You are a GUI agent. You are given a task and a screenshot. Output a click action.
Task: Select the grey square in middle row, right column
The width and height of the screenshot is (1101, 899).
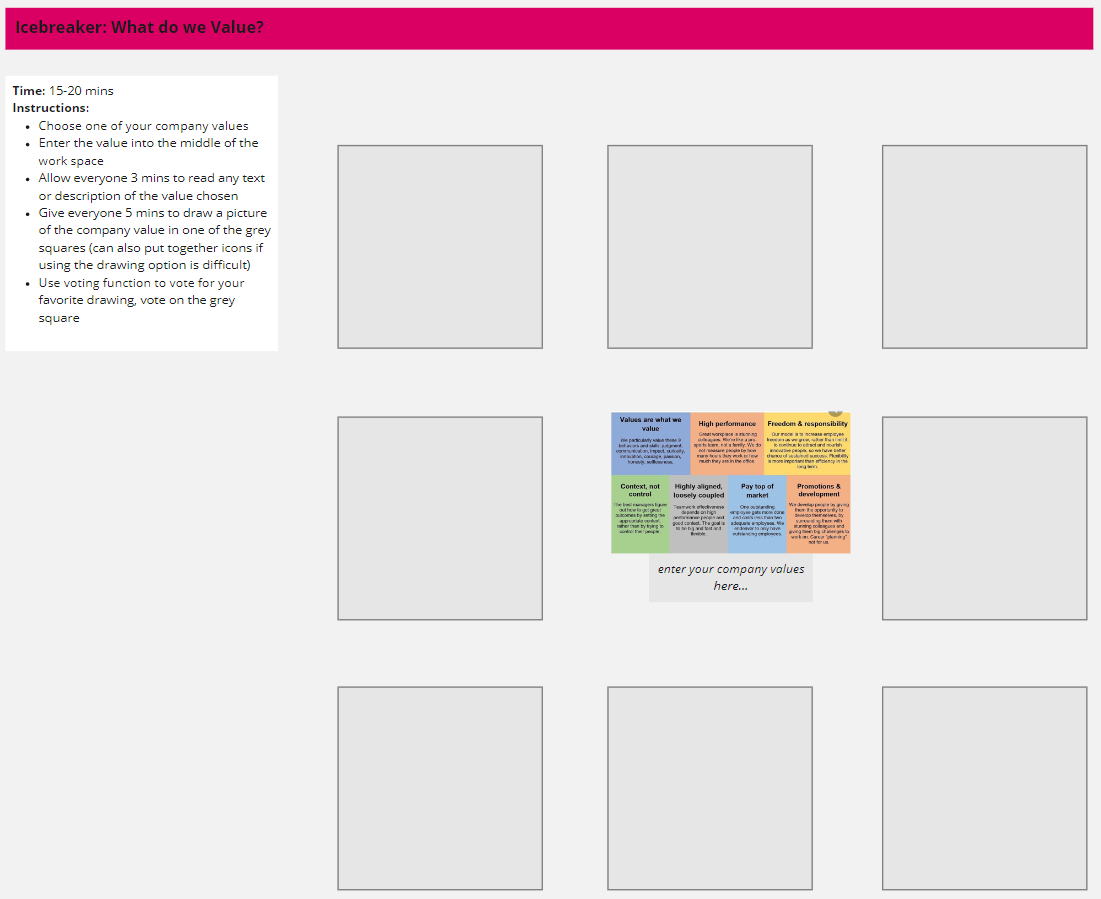coord(984,518)
